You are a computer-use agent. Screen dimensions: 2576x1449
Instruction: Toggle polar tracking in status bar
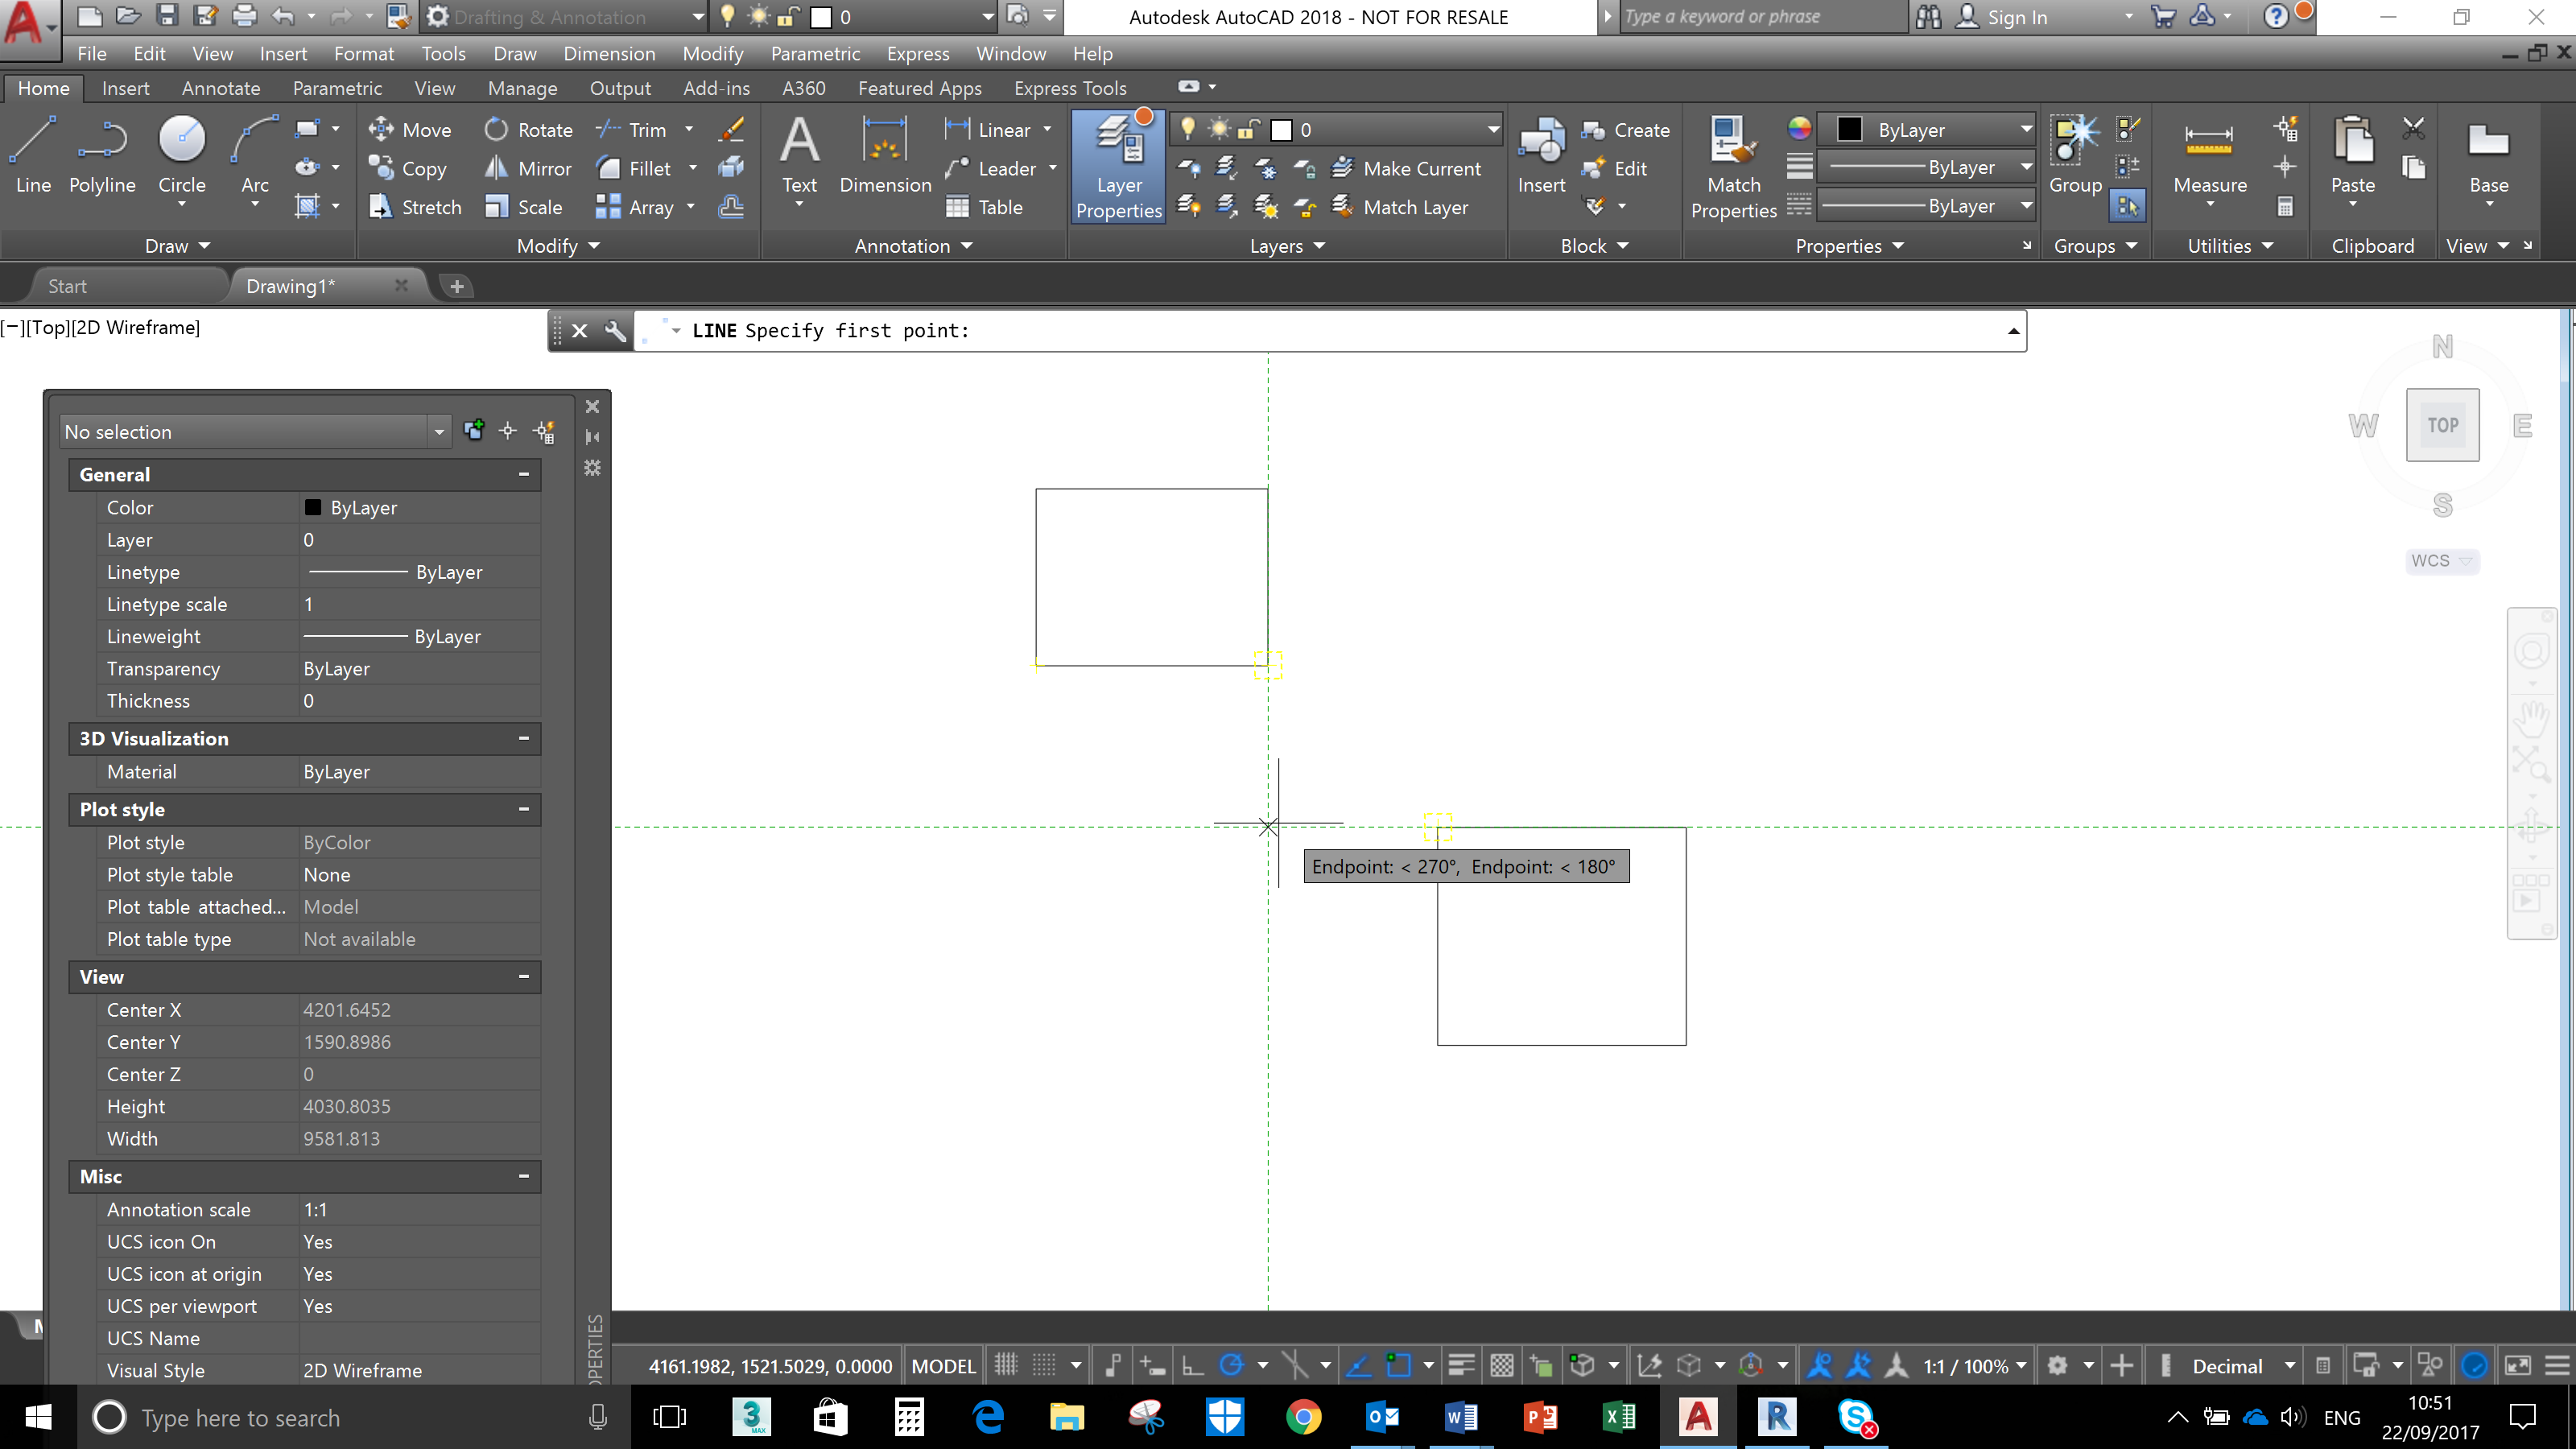[x=1231, y=1366]
